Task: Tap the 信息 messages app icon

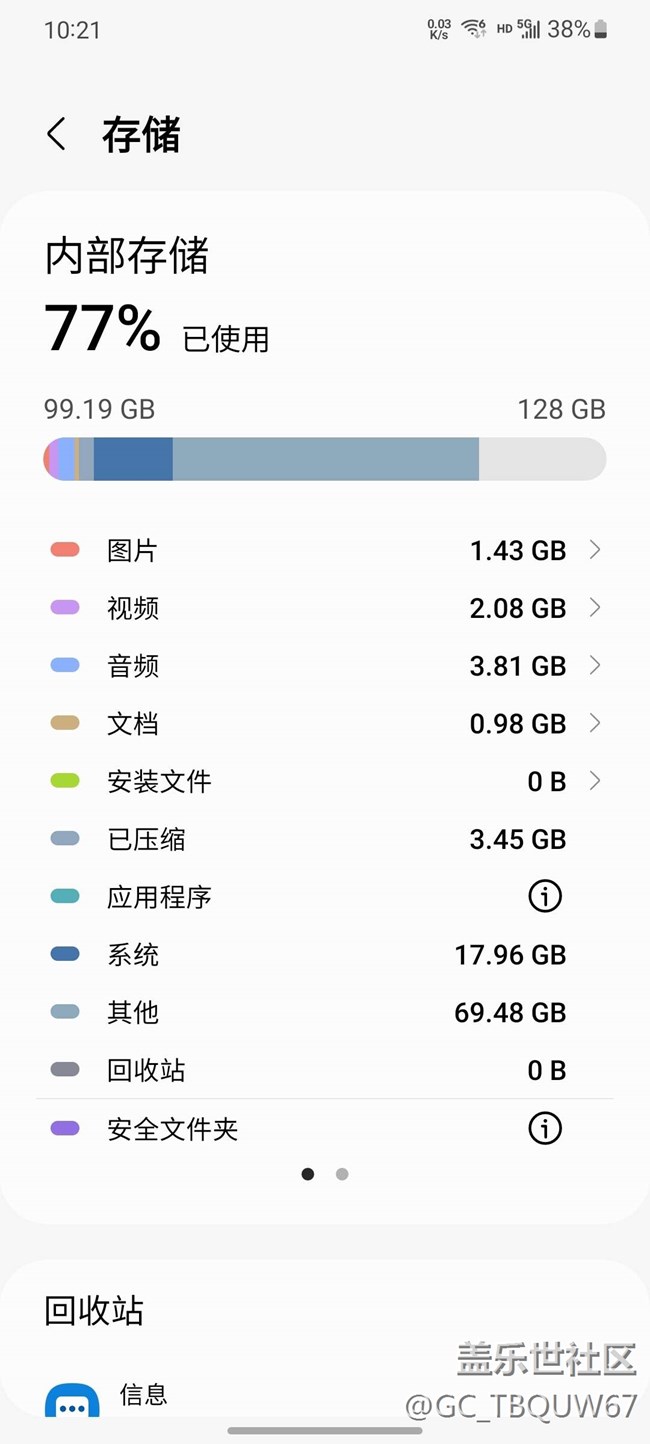Action: coord(72,1400)
